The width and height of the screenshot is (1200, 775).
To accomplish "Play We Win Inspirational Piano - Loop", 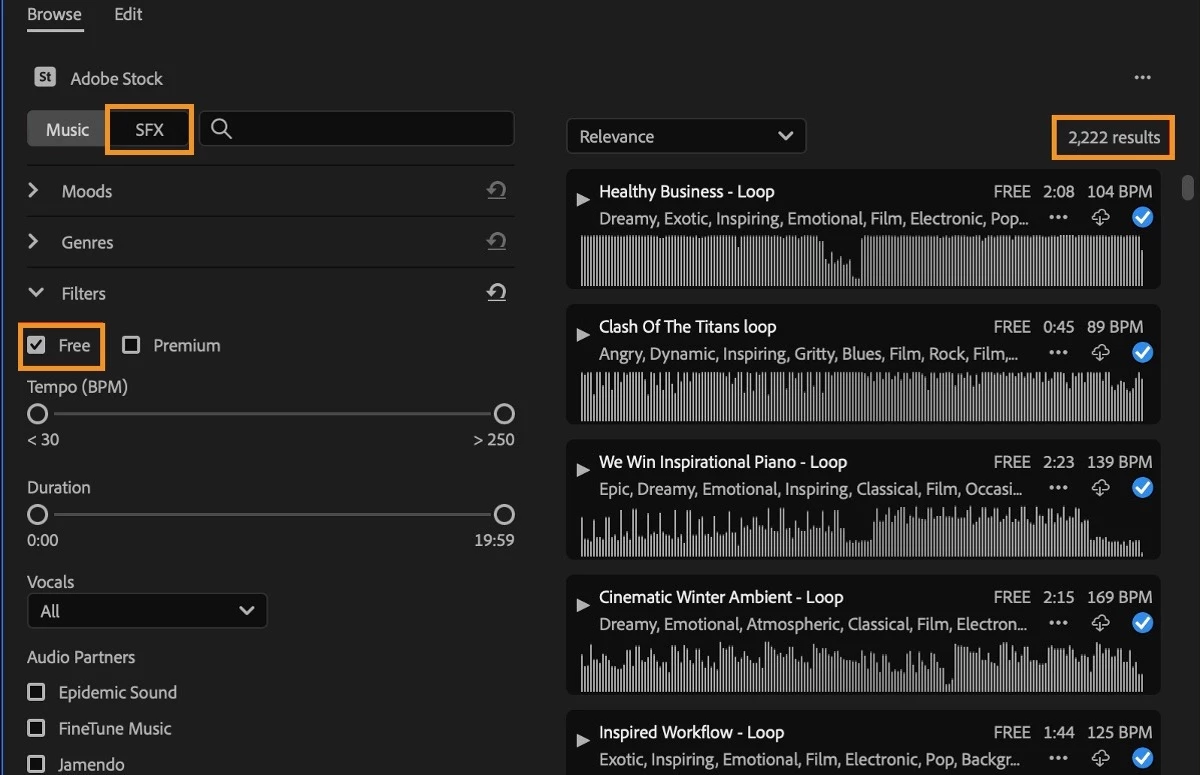I will (583, 470).
